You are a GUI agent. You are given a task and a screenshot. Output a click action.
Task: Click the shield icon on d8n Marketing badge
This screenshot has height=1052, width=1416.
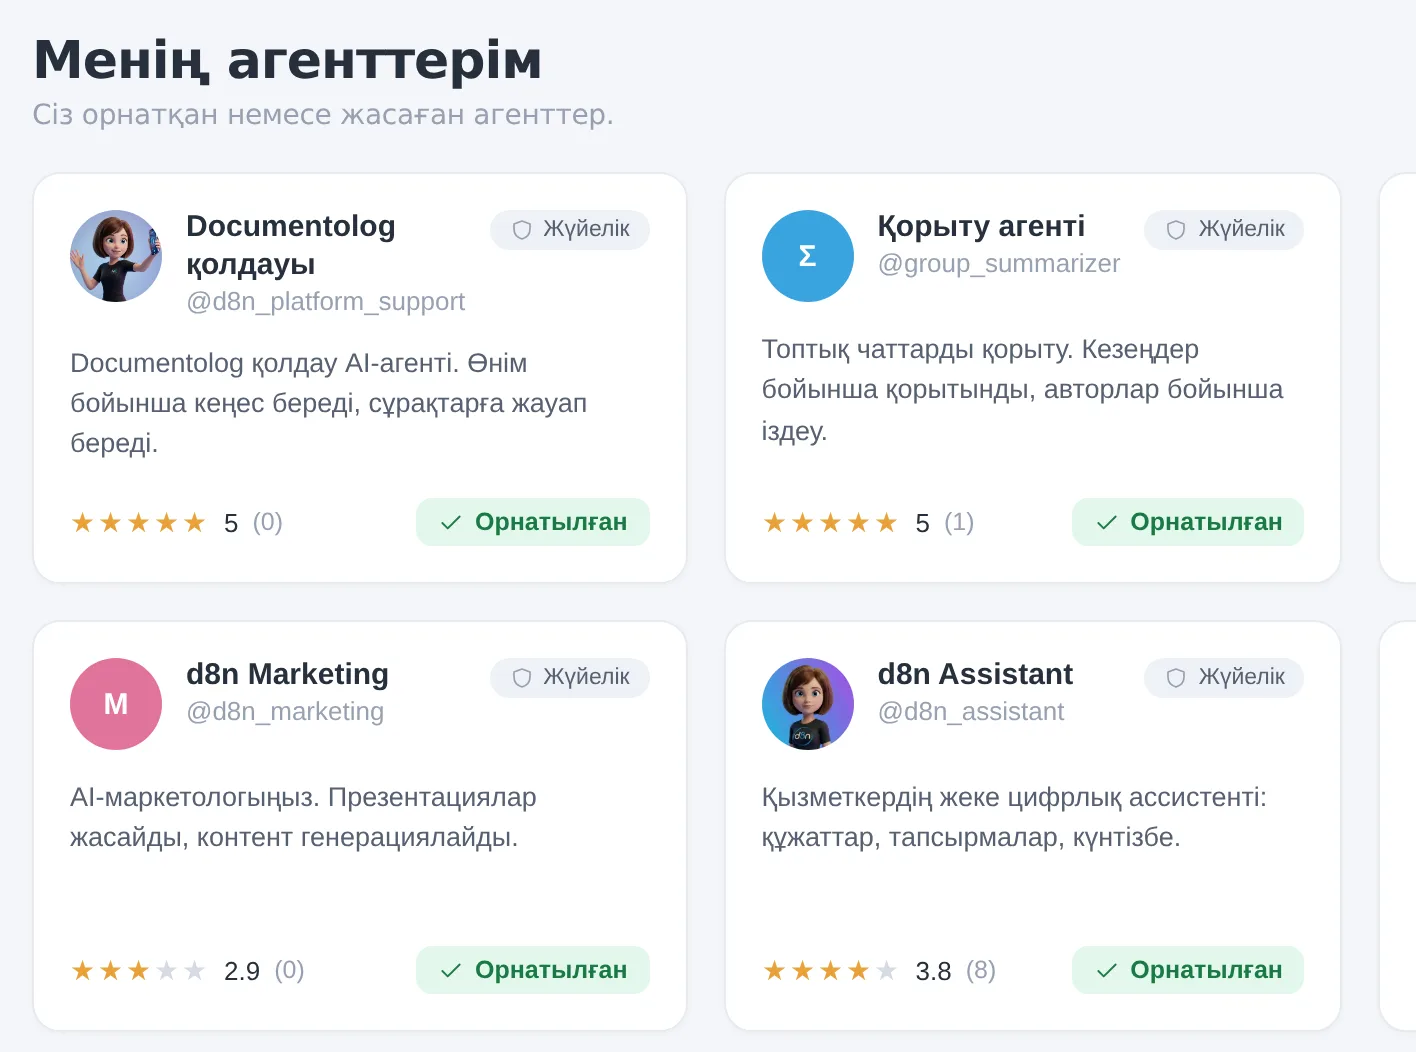tap(522, 678)
